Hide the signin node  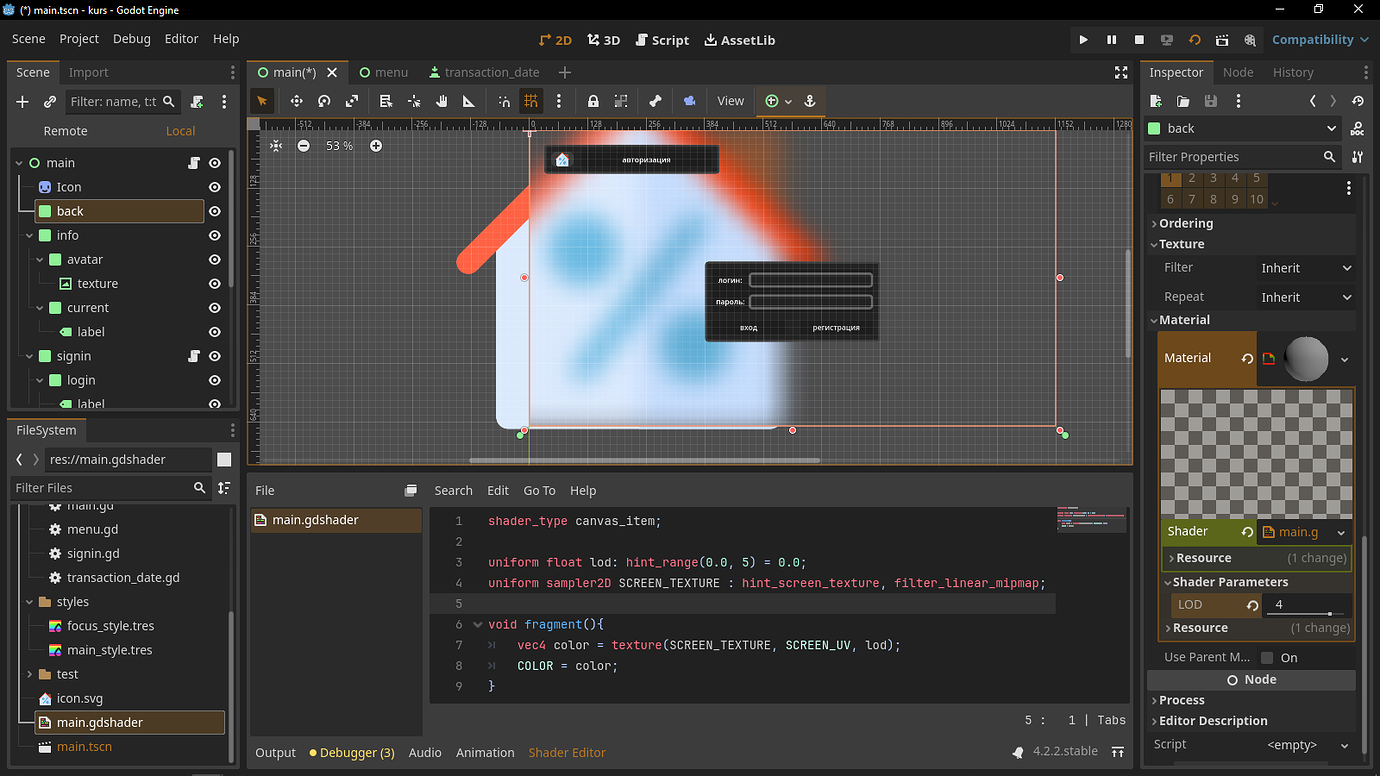click(x=214, y=356)
